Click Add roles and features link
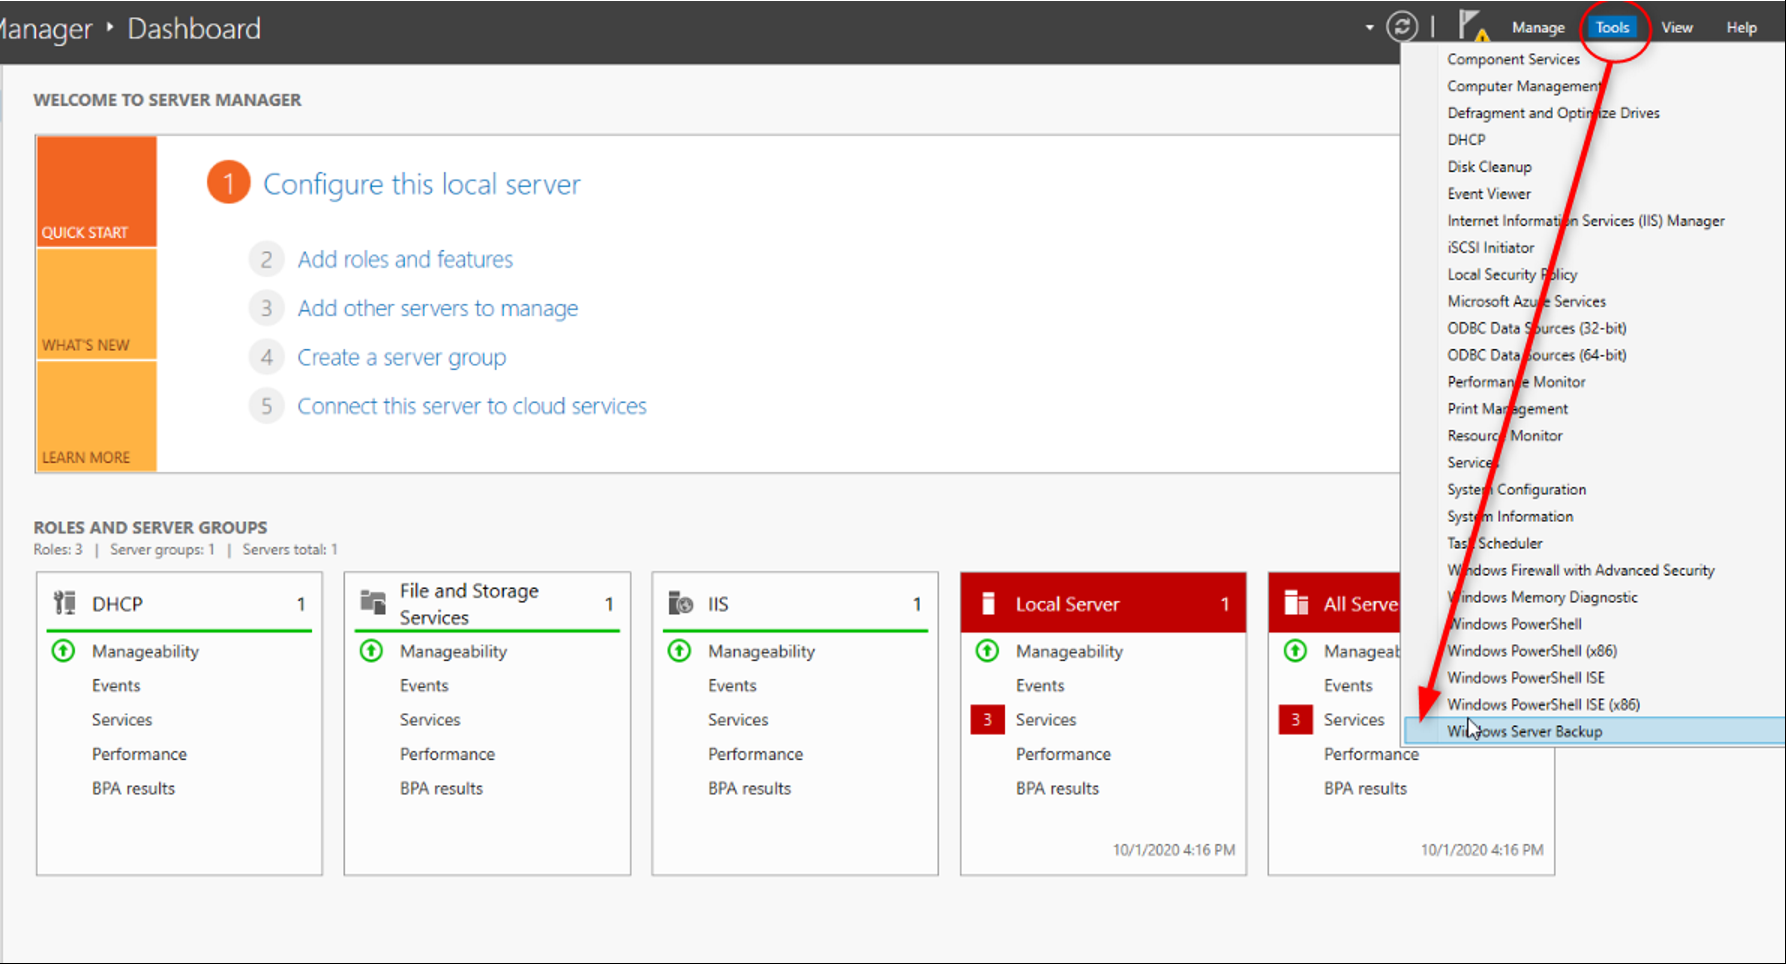The height and width of the screenshot is (964, 1786). 405,260
